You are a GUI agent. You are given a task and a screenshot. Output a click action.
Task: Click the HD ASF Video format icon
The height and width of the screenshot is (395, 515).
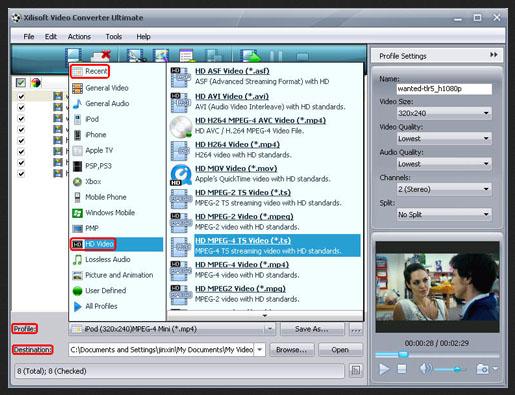coord(180,77)
